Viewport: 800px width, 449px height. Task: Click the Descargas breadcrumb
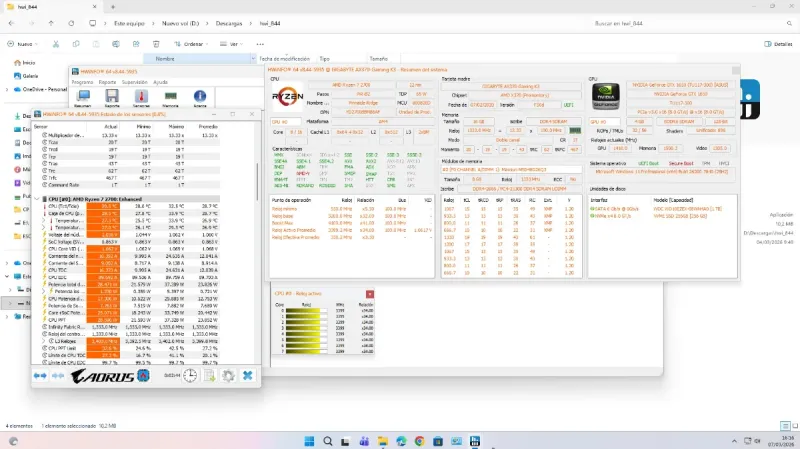229,23
